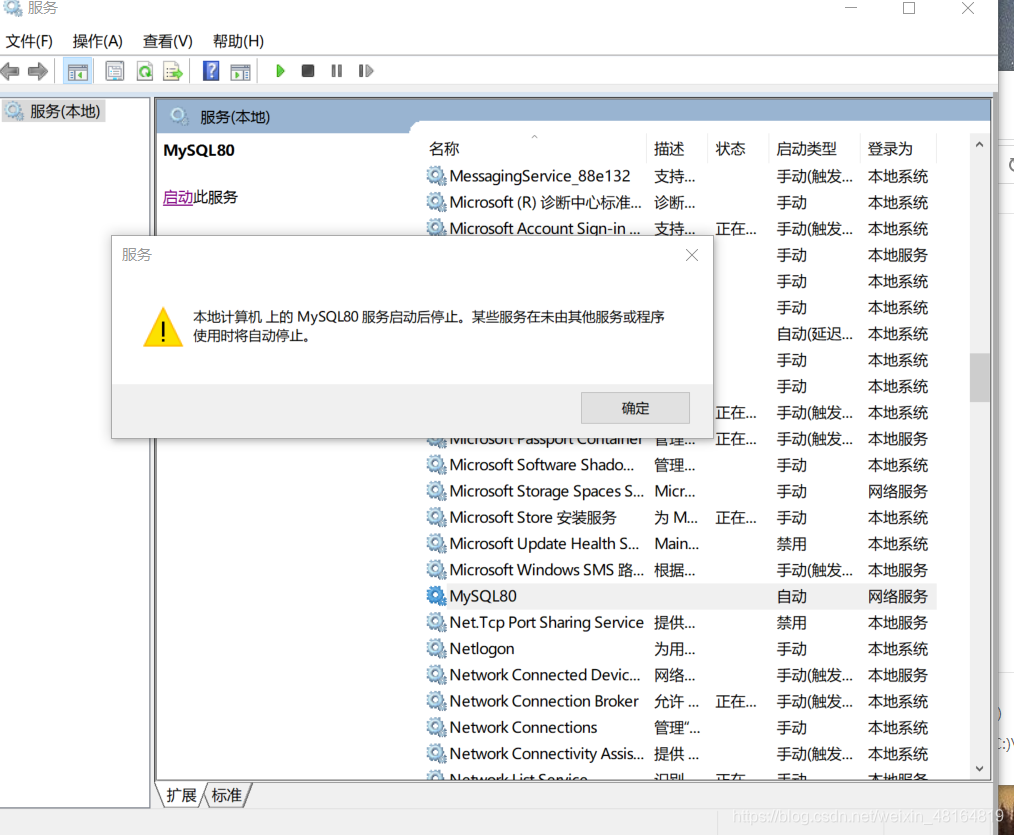Image resolution: width=1014 pixels, height=835 pixels.
Task: Select Microsoft Store 安装服务 row
Action: (680, 517)
